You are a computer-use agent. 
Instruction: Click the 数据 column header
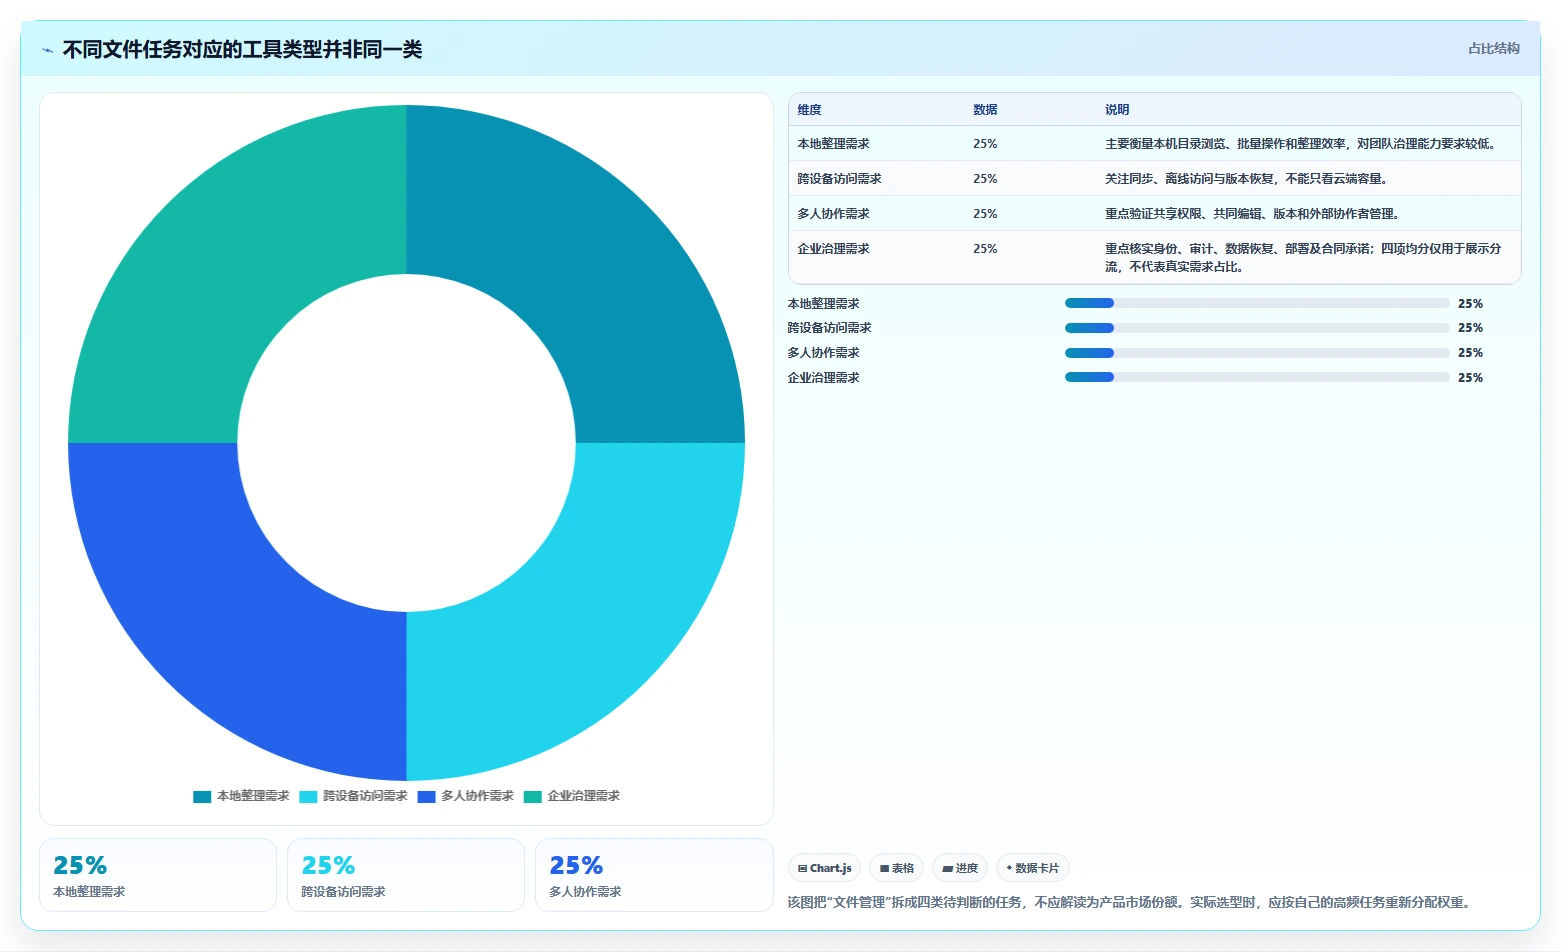985,110
